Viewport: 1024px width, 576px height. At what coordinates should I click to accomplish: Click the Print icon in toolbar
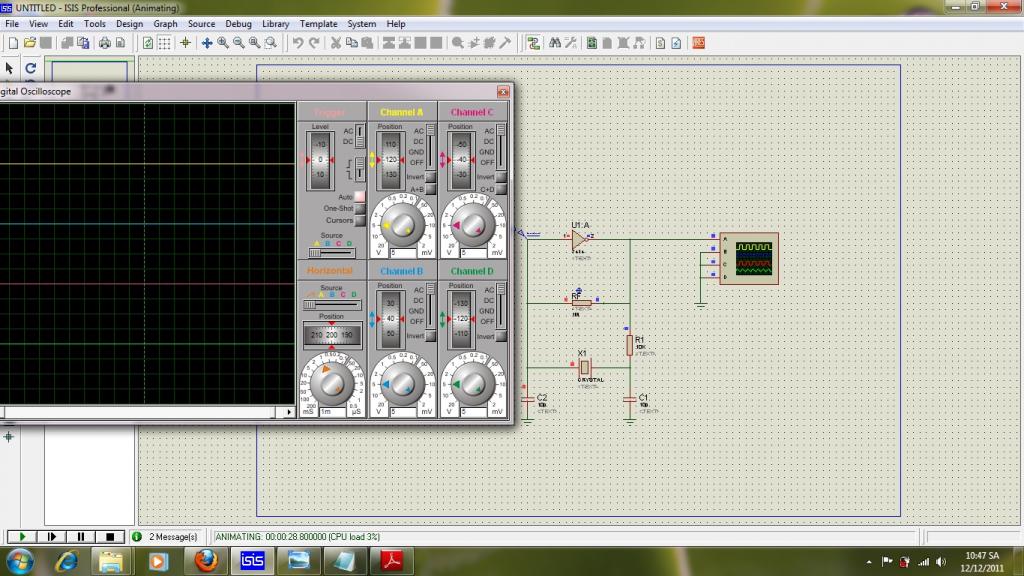[x=103, y=43]
